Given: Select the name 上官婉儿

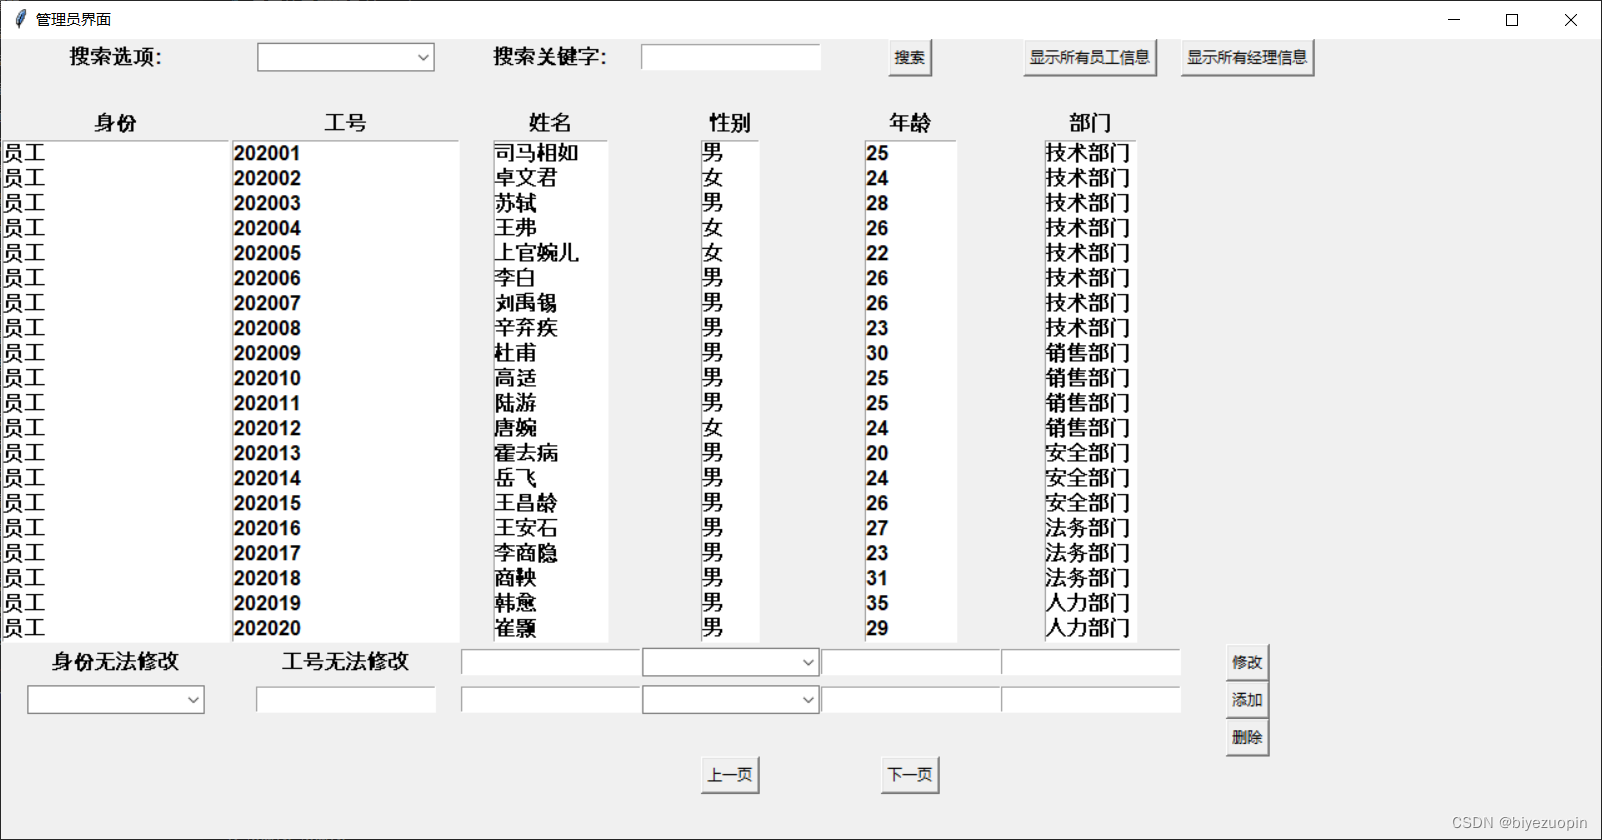Looking at the screenshot, I should [x=537, y=253].
